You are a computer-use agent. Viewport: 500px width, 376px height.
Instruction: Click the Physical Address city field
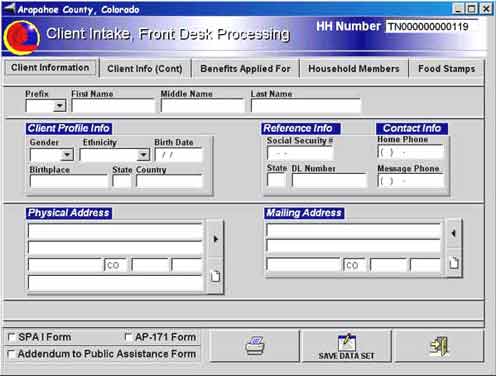[66, 265]
